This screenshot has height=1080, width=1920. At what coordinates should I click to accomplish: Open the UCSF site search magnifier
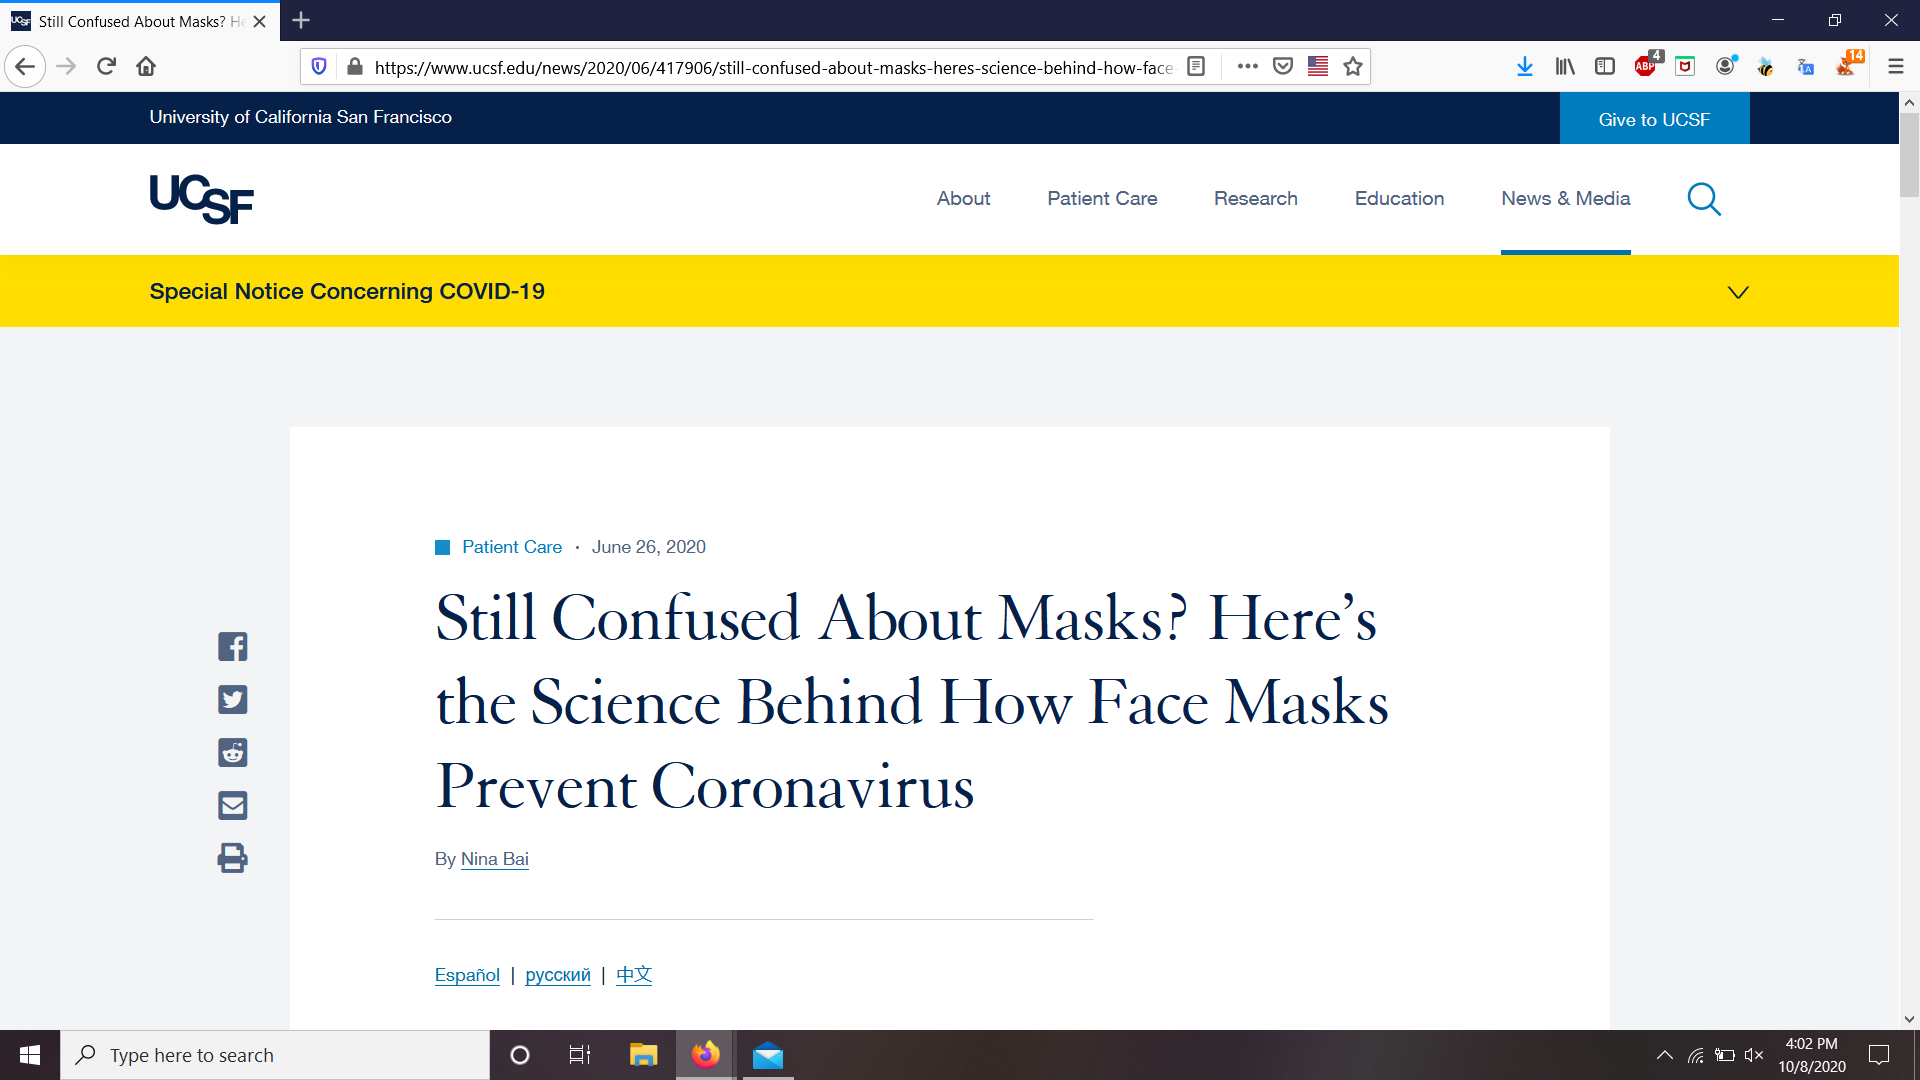click(1704, 199)
